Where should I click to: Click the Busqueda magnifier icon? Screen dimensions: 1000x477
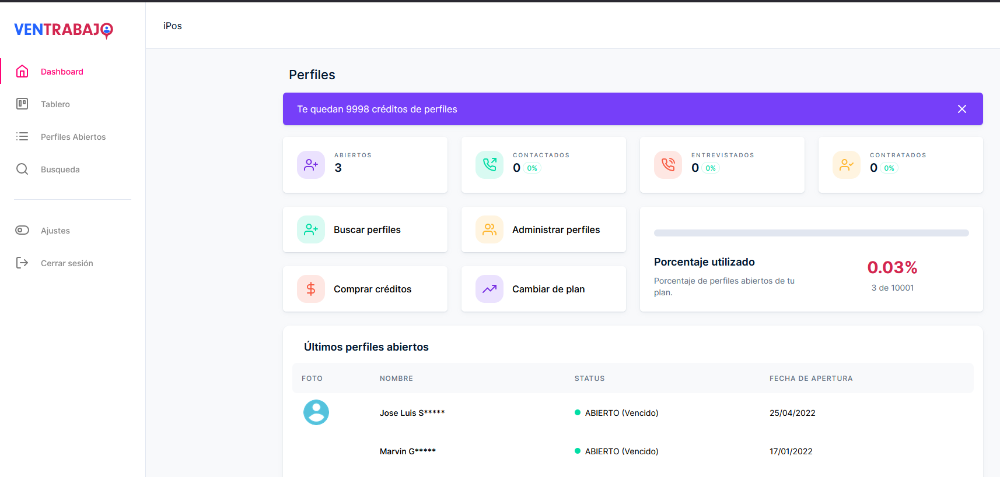coord(22,170)
